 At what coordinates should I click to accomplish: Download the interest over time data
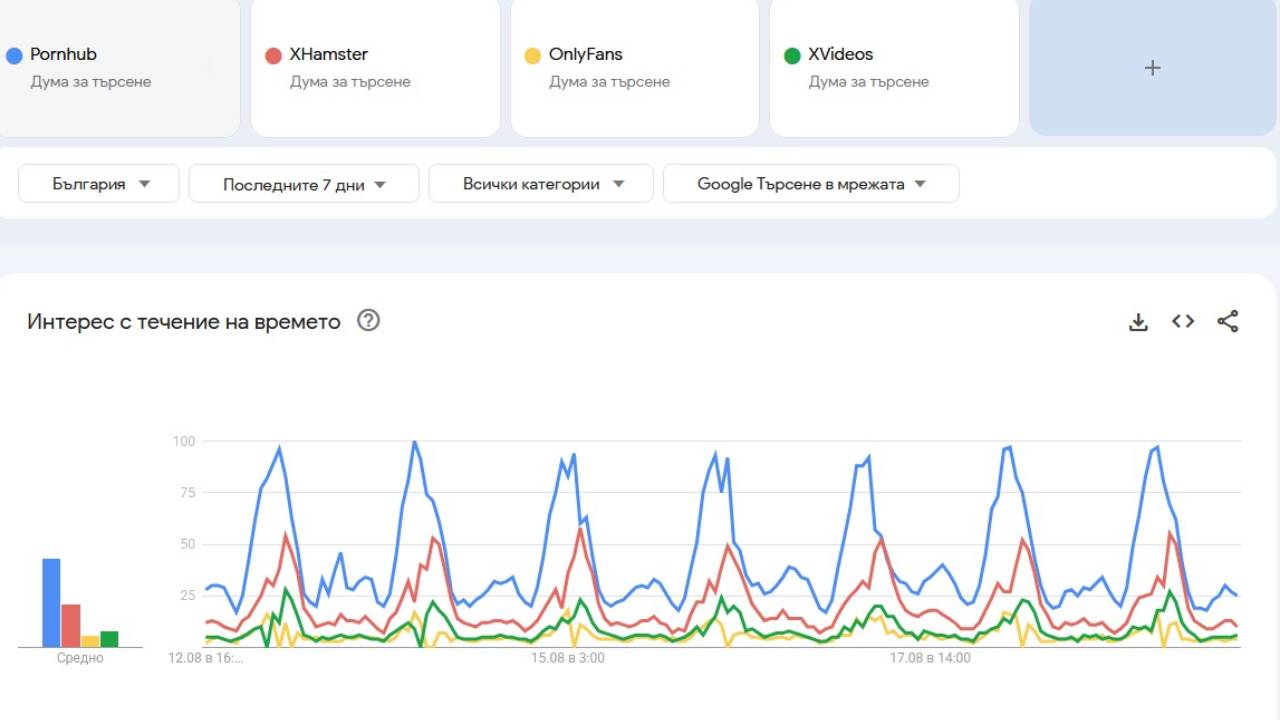tap(1138, 321)
